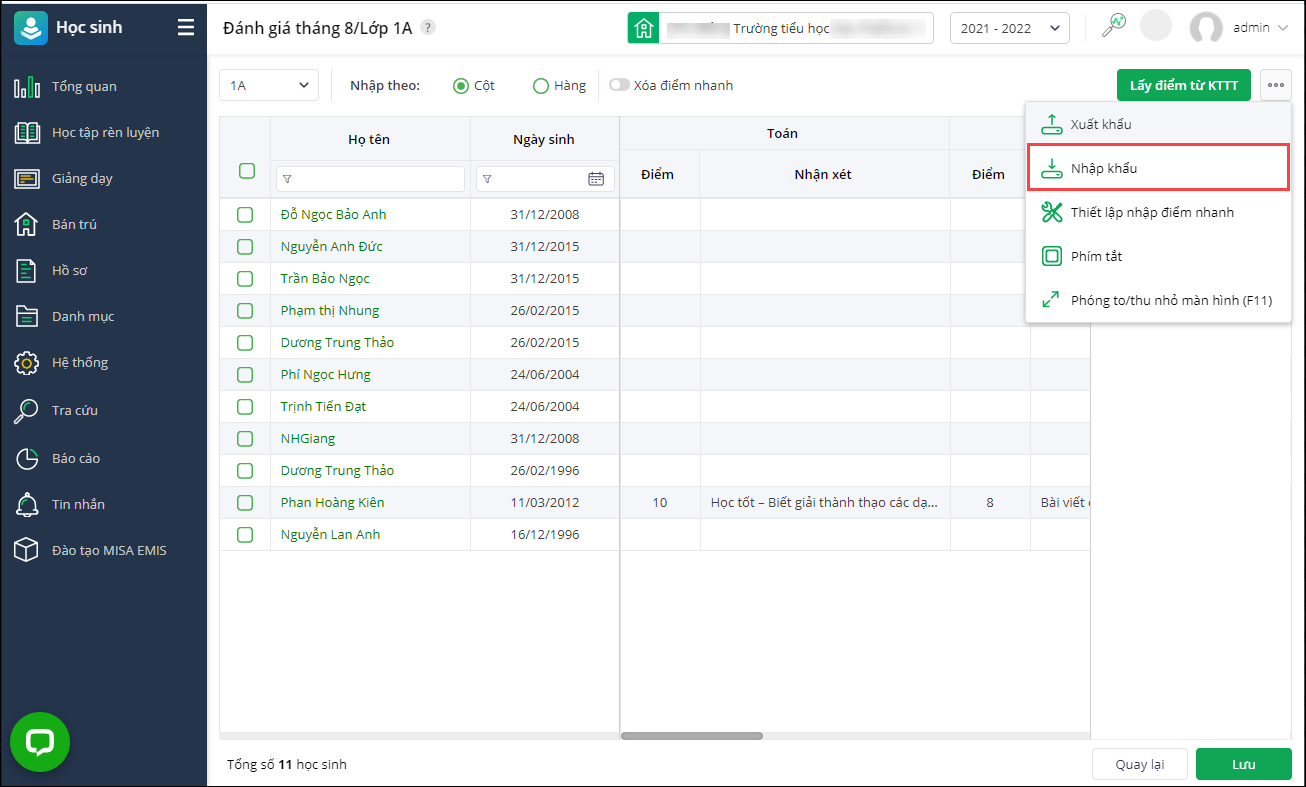Open Danh mục folder icon

[x=27, y=317]
